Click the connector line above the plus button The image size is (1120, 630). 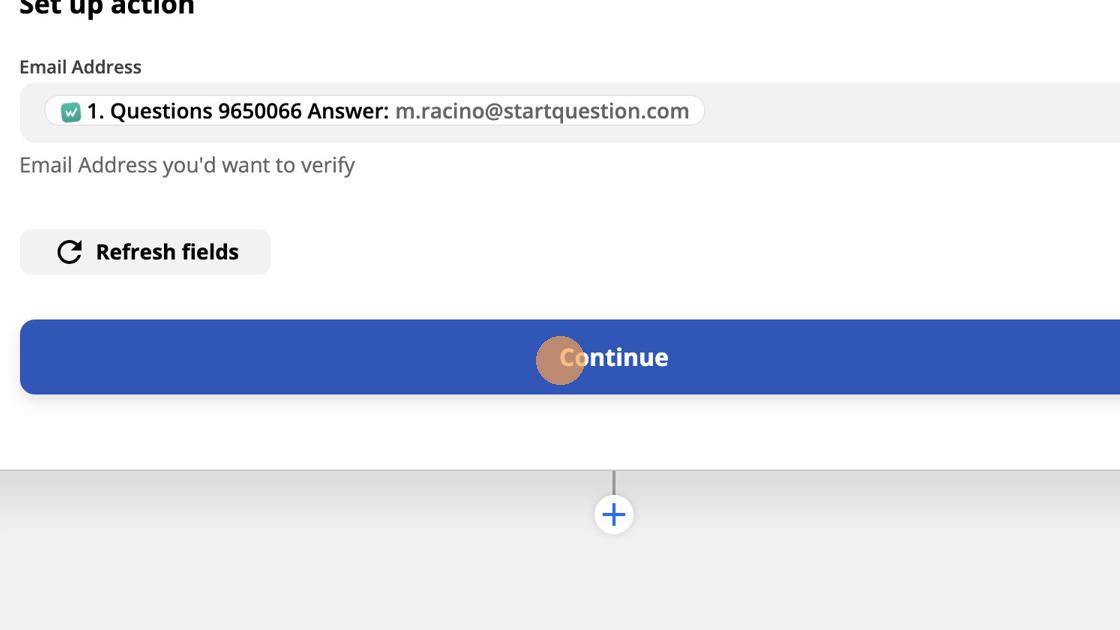(x=614, y=482)
